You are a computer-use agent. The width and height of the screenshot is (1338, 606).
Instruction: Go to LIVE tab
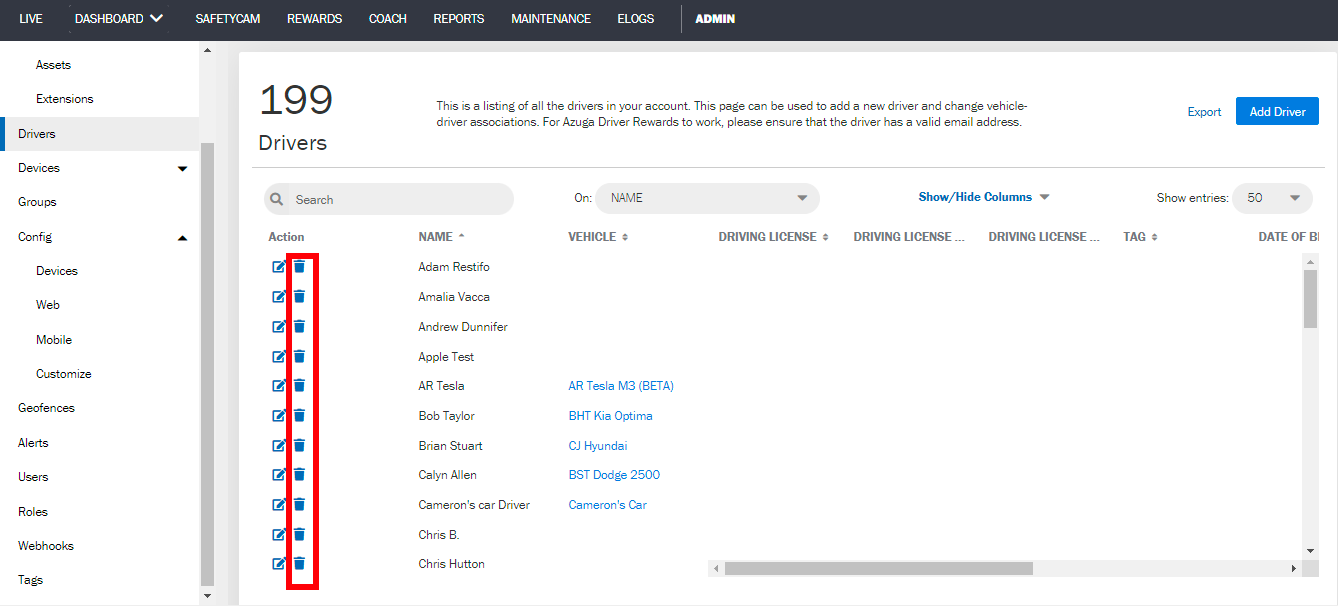[x=31, y=19]
